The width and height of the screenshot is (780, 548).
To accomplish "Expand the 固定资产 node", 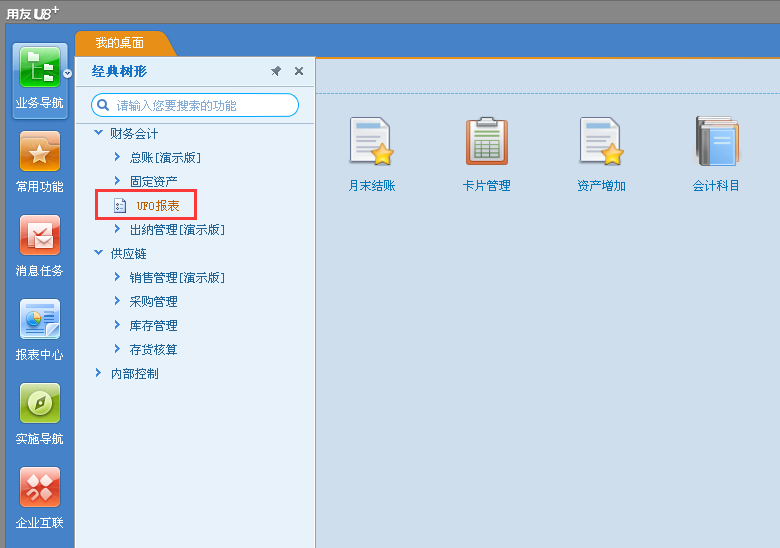I will pyautogui.click(x=117, y=181).
